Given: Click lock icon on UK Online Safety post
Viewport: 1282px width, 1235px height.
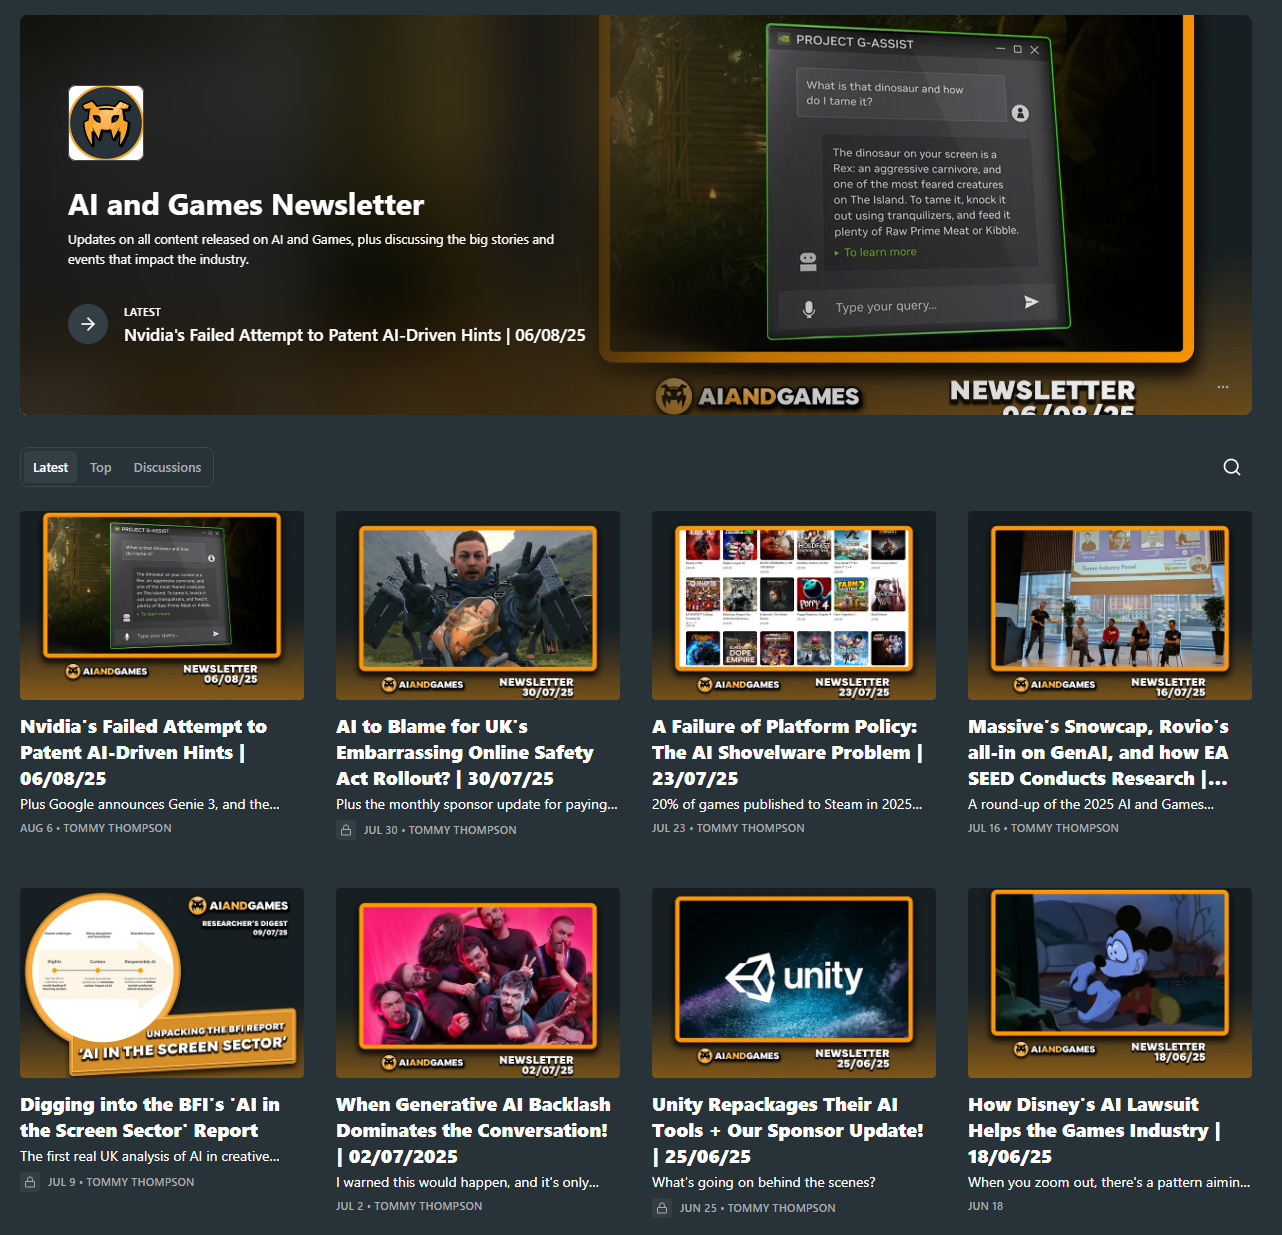Looking at the screenshot, I should click(x=346, y=830).
